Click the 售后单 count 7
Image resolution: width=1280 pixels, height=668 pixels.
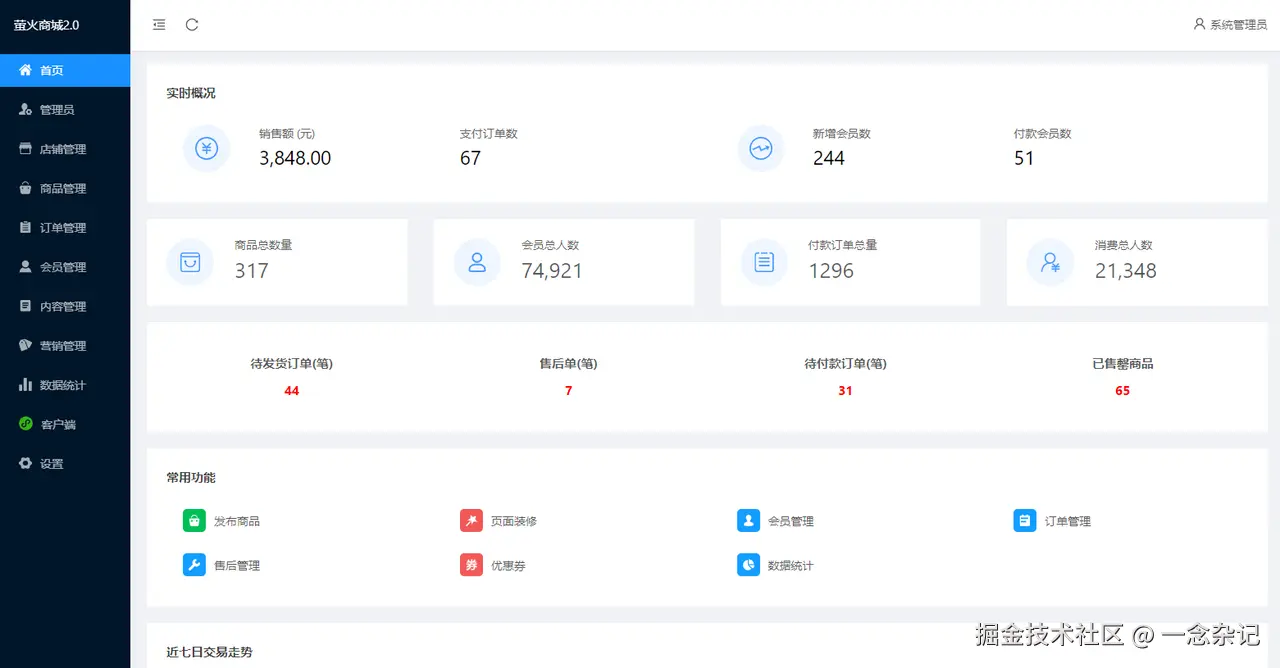tap(568, 391)
